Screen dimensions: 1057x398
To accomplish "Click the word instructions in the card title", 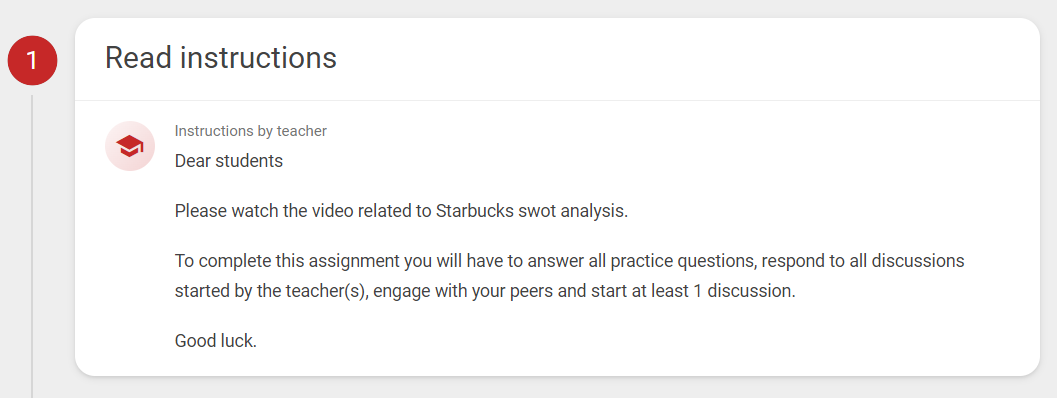I will coord(259,58).
